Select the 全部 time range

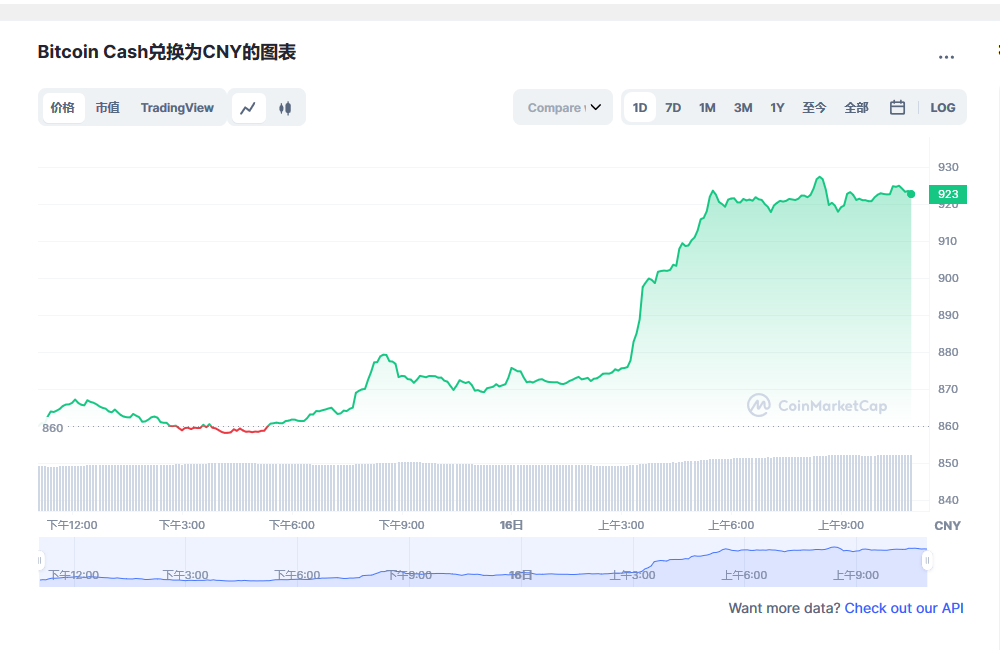pos(856,108)
